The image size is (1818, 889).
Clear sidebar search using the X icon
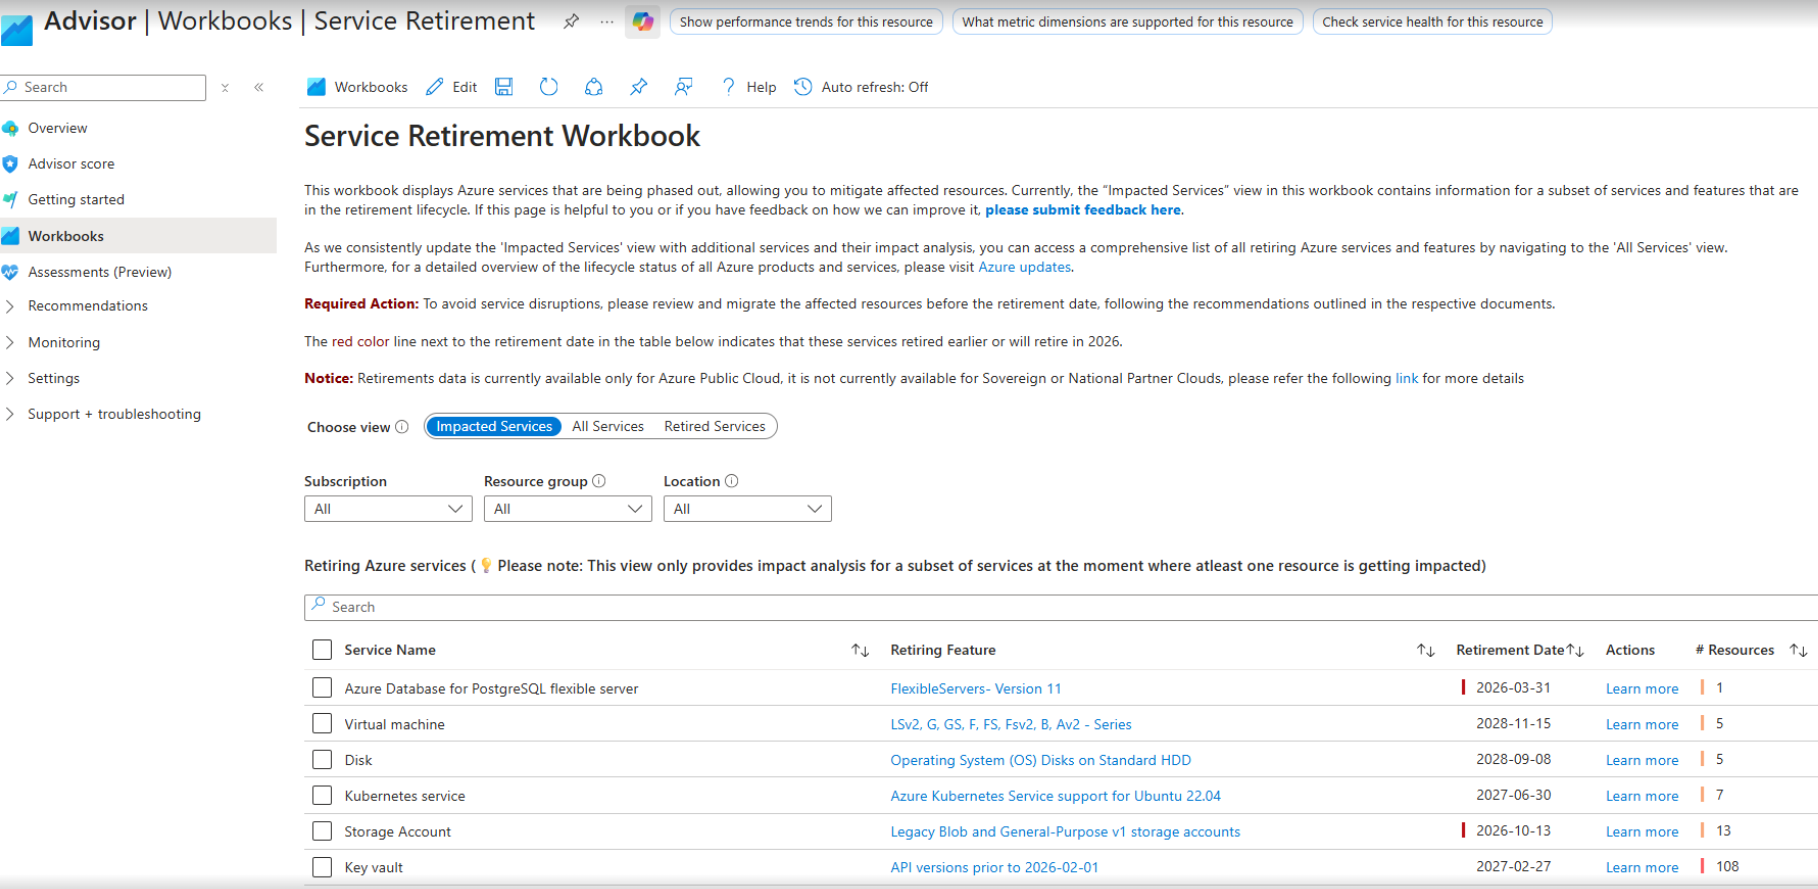(x=225, y=88)
